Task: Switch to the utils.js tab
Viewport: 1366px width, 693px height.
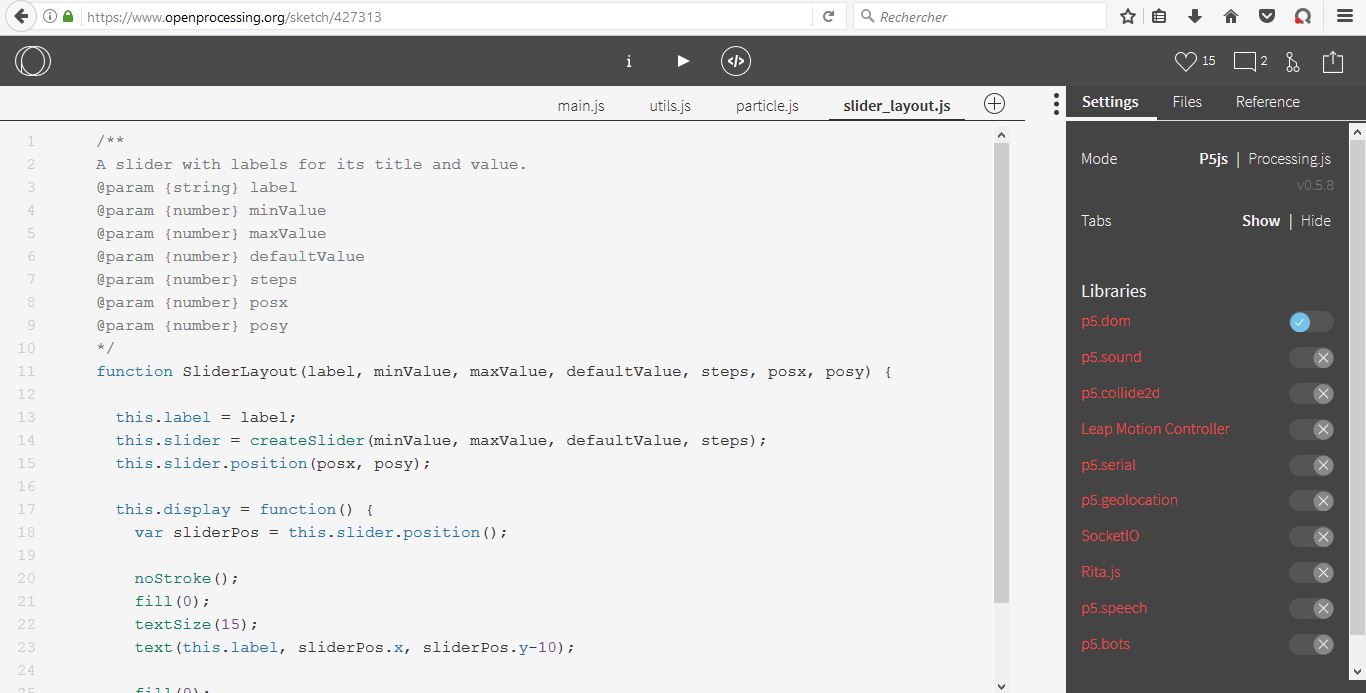Action: click(x=670, y=105)
